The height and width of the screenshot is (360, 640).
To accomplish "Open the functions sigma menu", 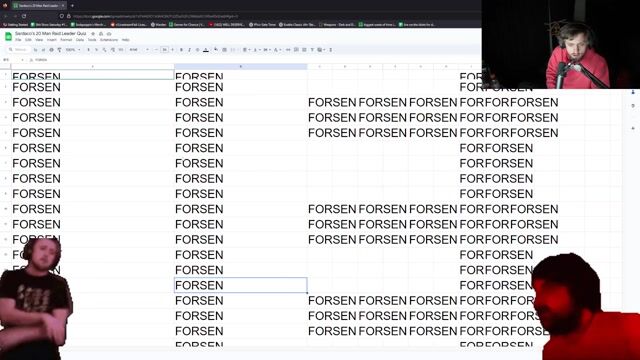I will click(331, 50).
